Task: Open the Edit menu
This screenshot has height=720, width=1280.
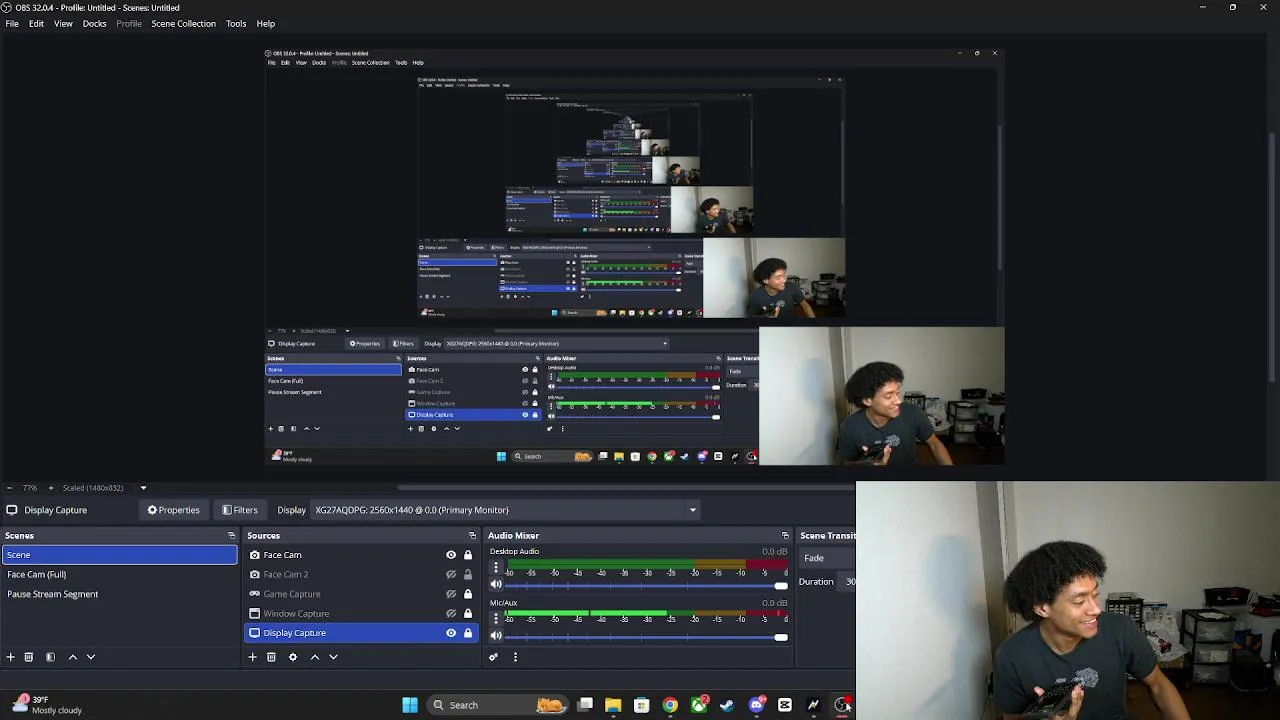Action: (x=36, y=24)
